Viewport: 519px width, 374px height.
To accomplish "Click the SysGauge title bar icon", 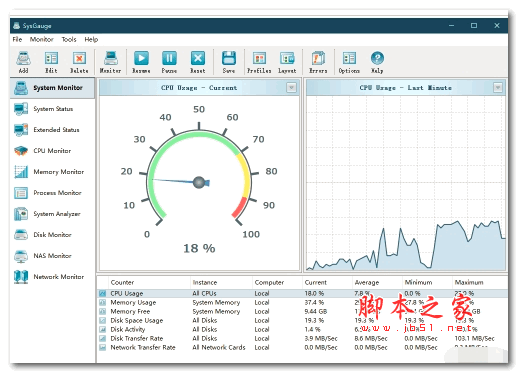I will [16, 26].
